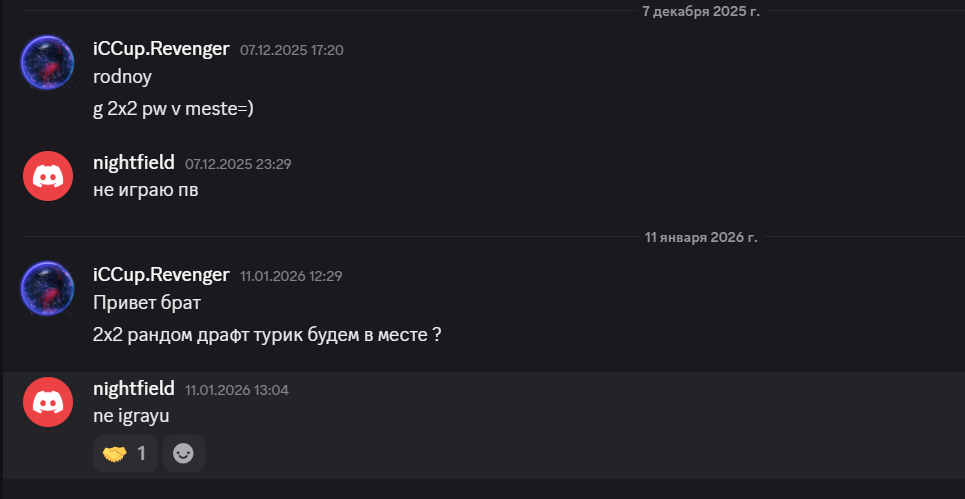965x499 pixels.
Task: Open the add reaction smiley button
Action: (184, 454)
